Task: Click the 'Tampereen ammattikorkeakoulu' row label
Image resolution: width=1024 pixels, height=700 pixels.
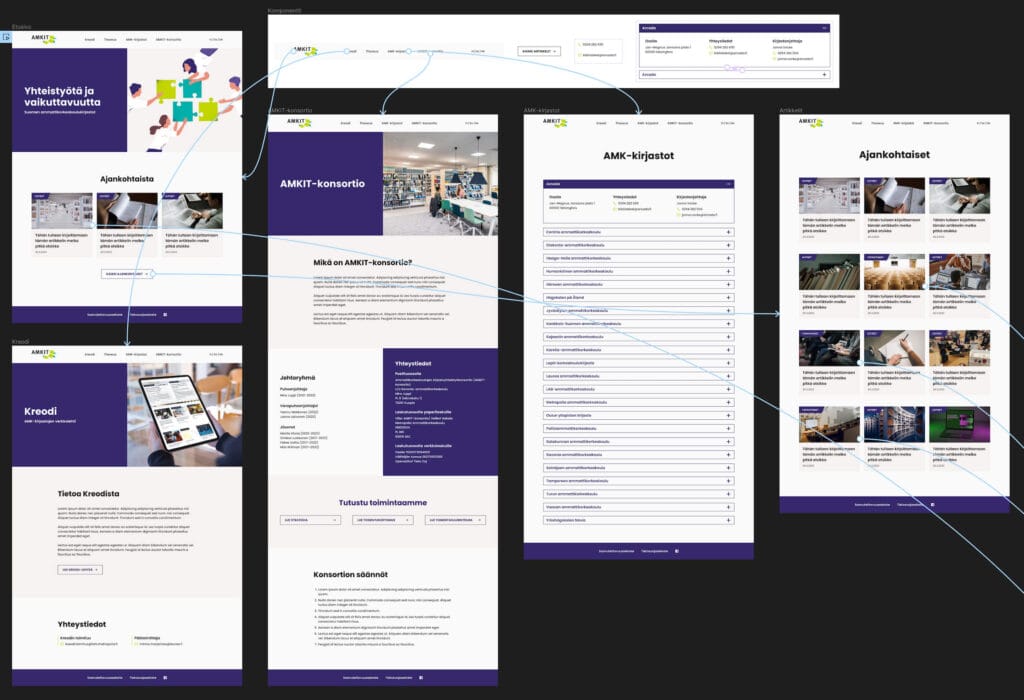Action: (577, 481)
